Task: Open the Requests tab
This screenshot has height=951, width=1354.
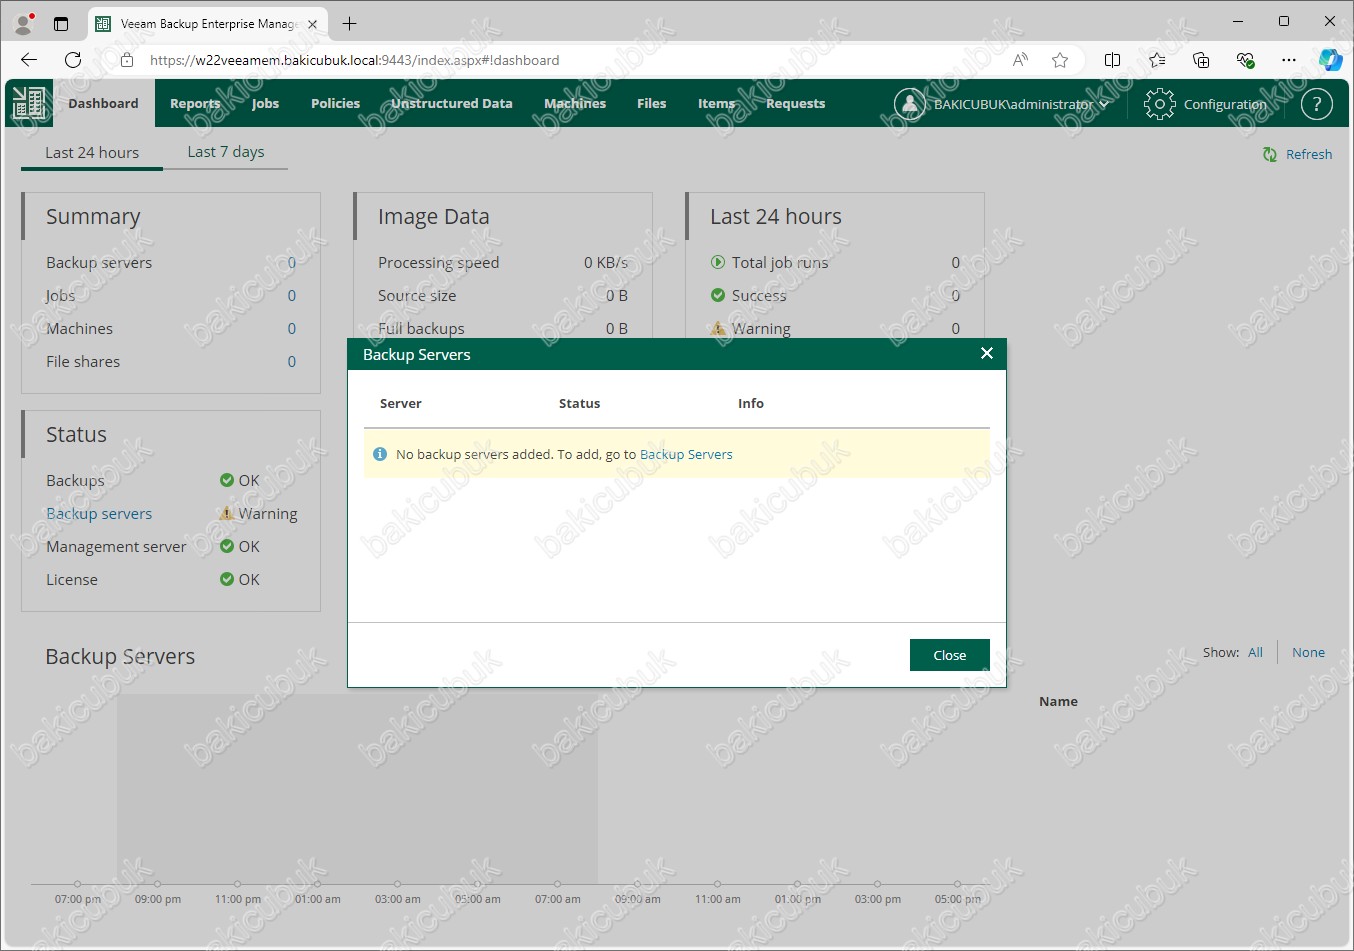Action: pos(796,103)
